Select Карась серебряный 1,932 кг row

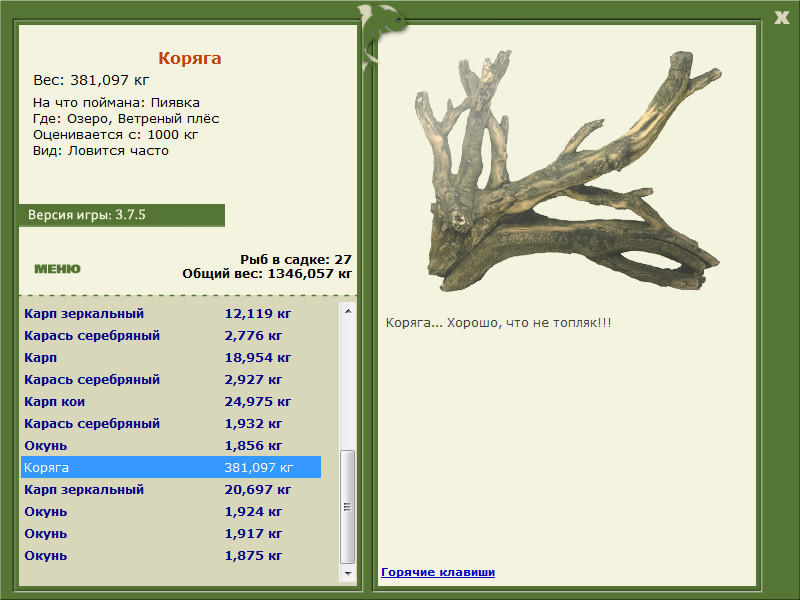pos(171,423)
